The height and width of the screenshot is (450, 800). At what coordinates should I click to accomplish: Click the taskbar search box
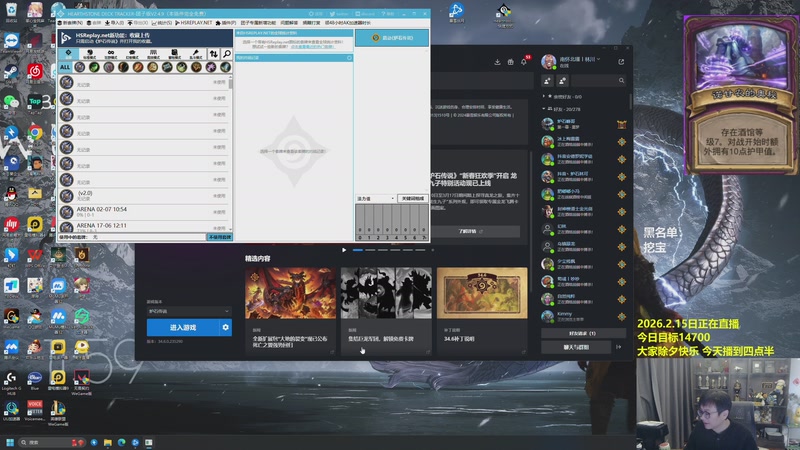[x=51, y=442]
